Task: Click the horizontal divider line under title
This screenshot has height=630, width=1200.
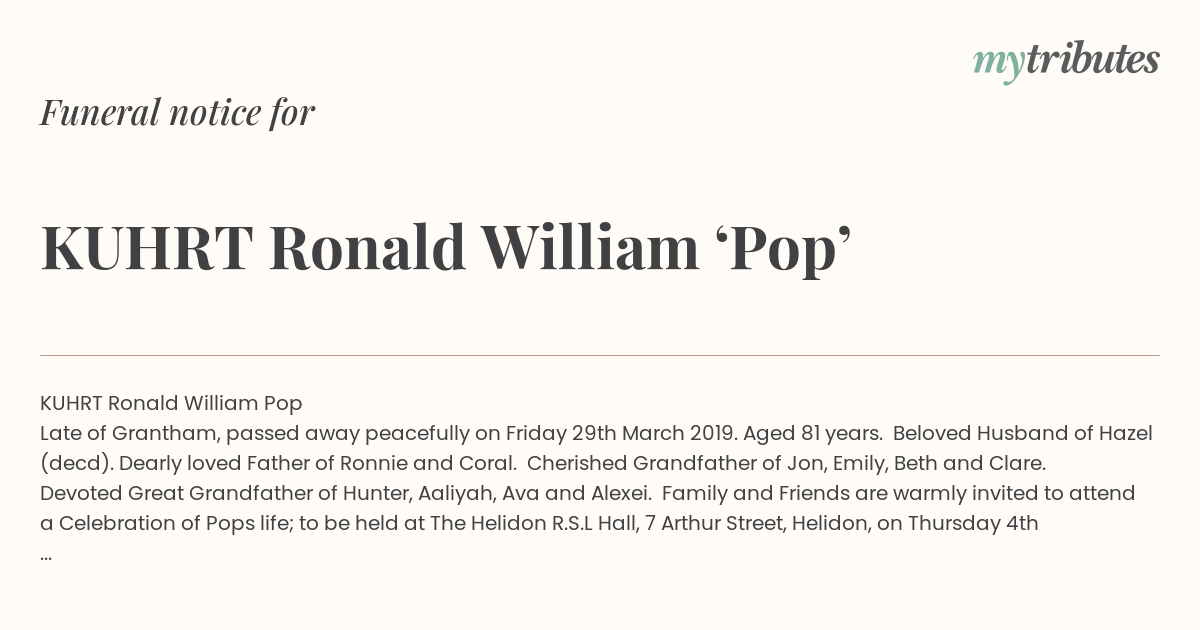Action: pos(600,355)
